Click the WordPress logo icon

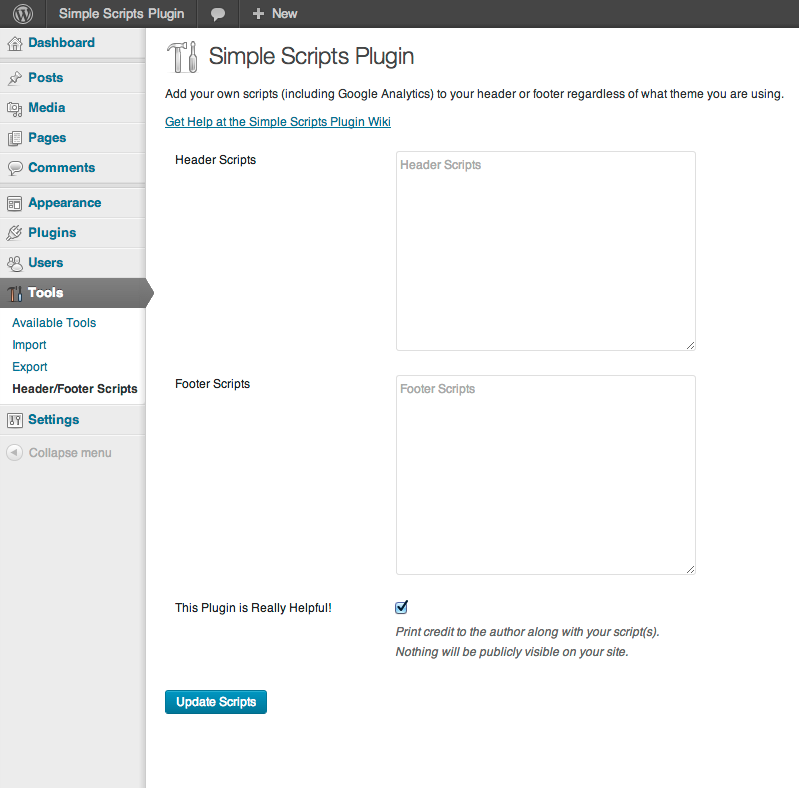[x=24, y=14]
